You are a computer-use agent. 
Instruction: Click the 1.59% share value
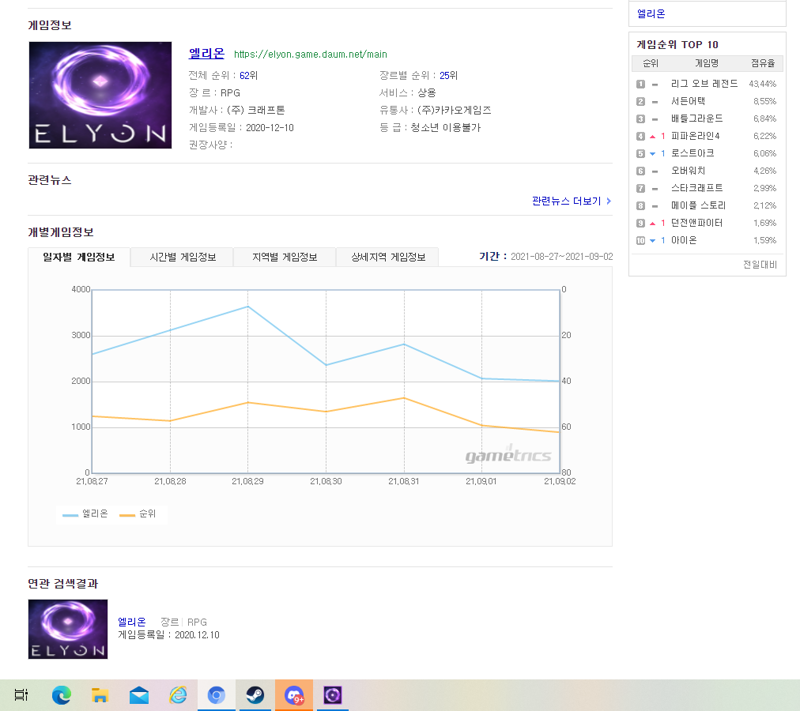click(765, 240)
